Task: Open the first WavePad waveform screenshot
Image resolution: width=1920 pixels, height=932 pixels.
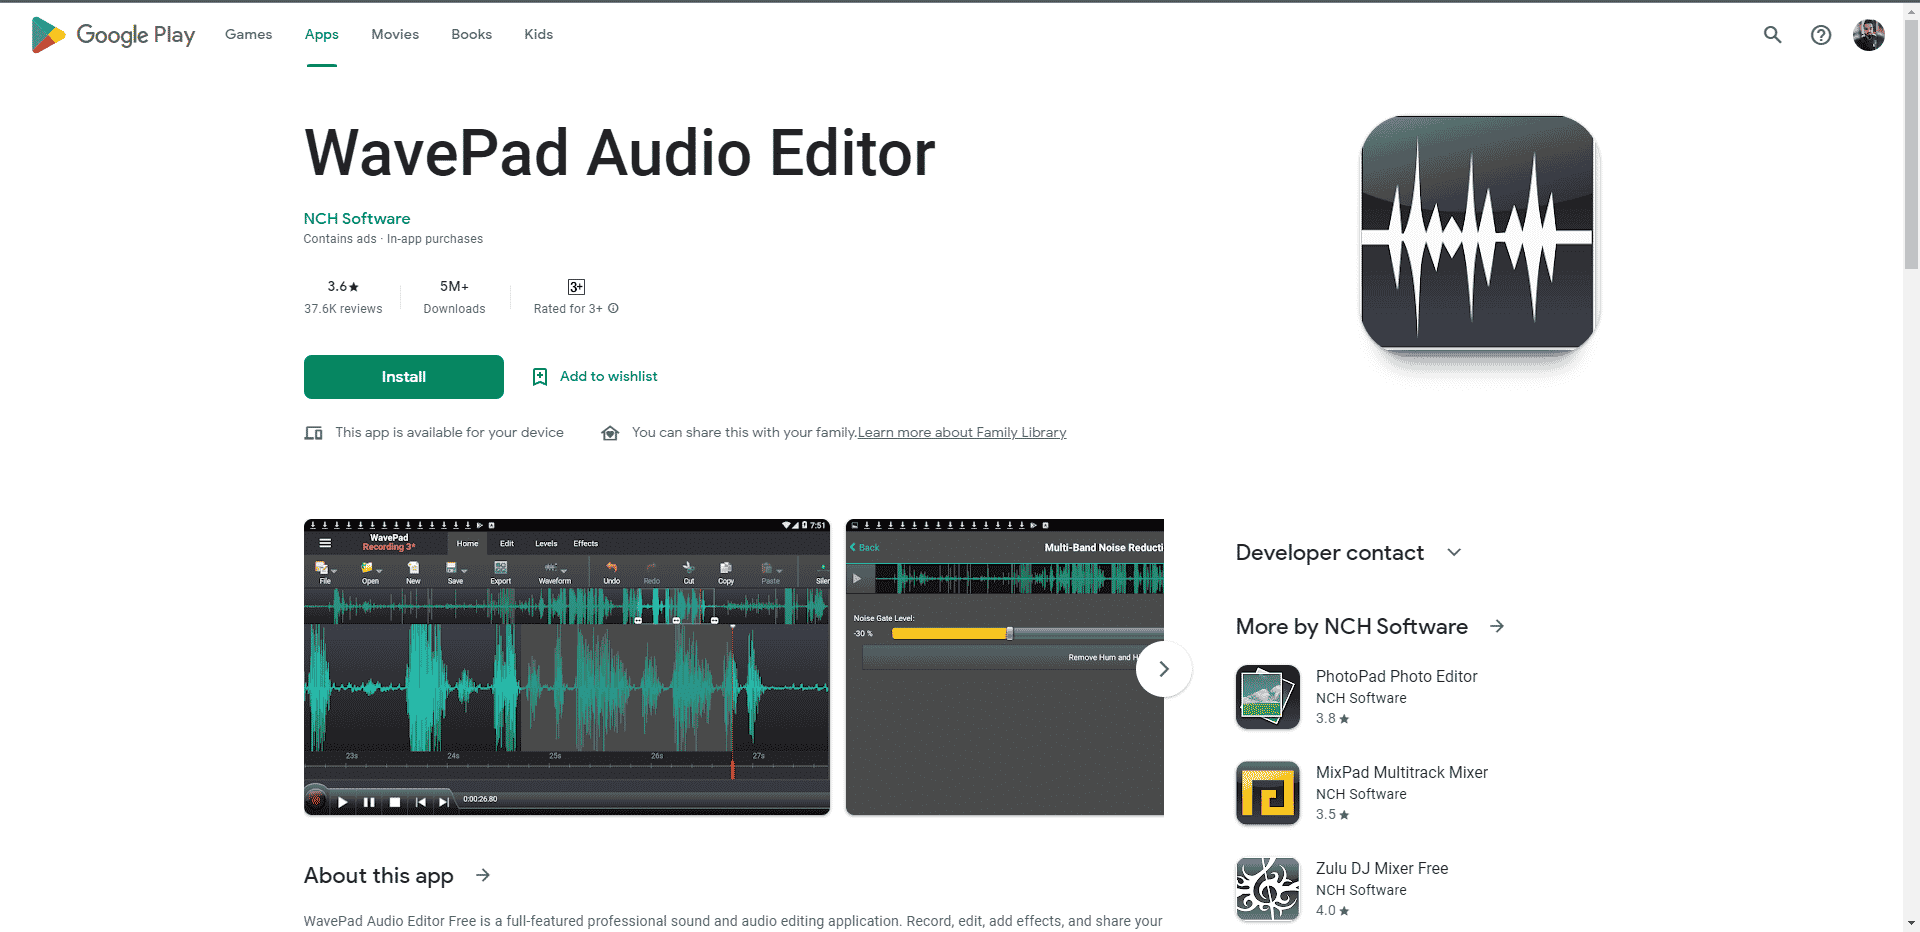Action: coord(567,667)
